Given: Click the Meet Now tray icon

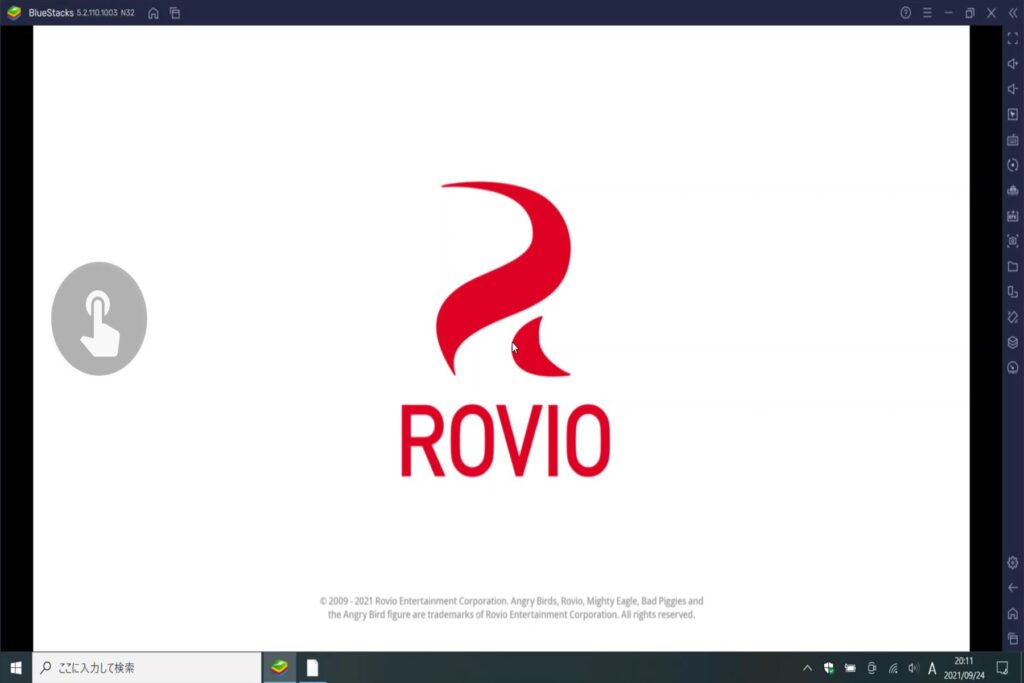Looking at the screenshot, I should (x=872, y=668).
